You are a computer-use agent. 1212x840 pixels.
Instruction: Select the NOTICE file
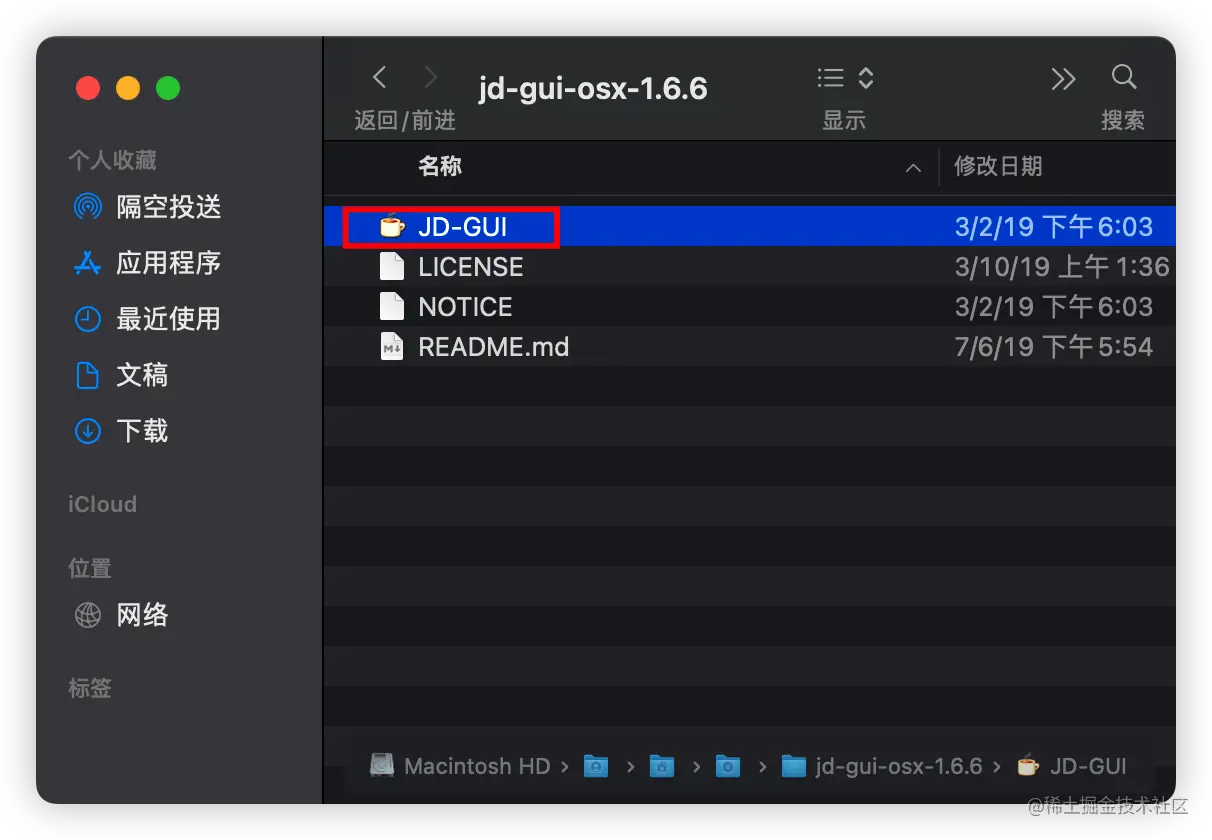point(465,307)
